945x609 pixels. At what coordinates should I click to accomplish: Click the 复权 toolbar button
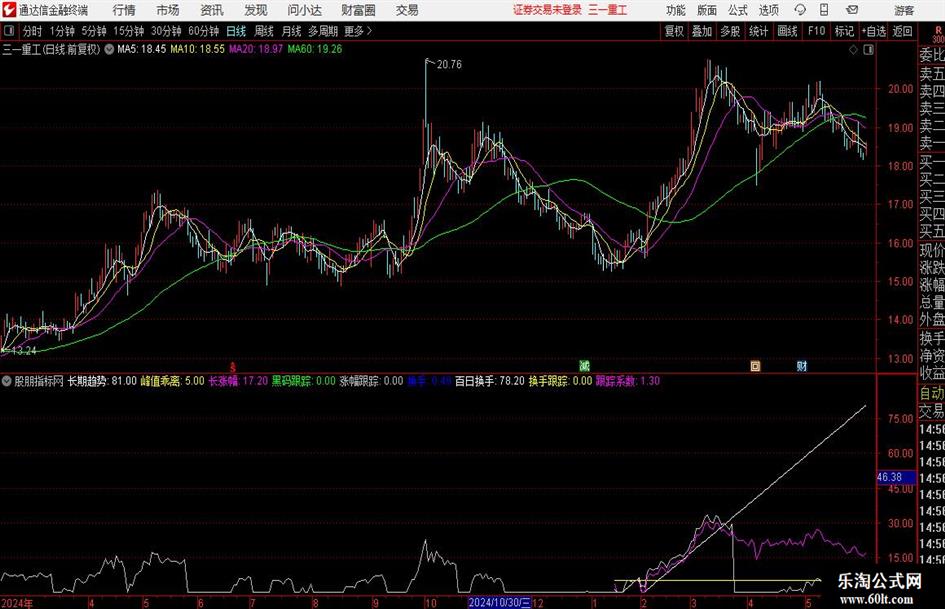[x=674, y=31]
